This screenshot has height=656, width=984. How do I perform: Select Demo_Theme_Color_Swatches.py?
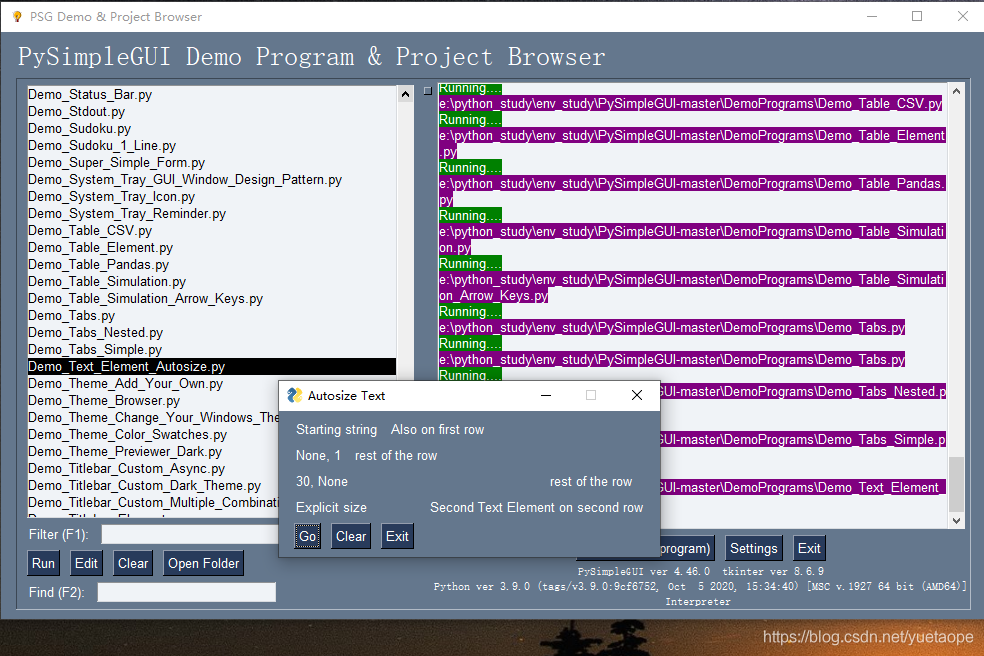click(151, 434)
